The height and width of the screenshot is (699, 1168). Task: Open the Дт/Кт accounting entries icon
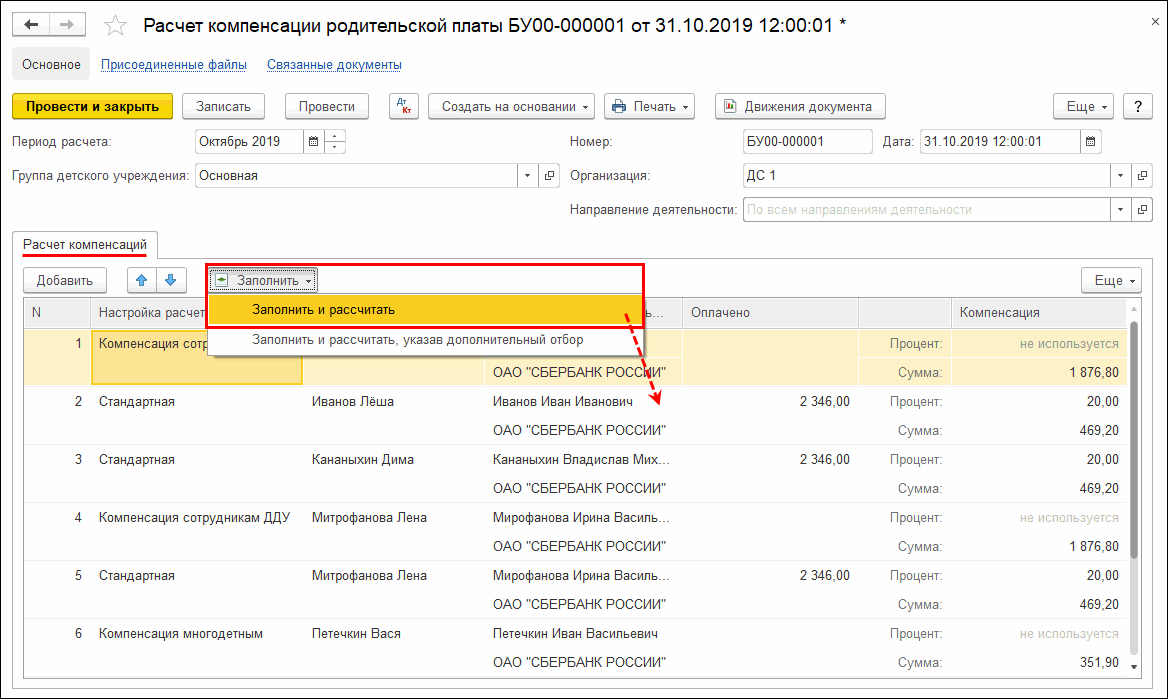(x=404, y=106)
